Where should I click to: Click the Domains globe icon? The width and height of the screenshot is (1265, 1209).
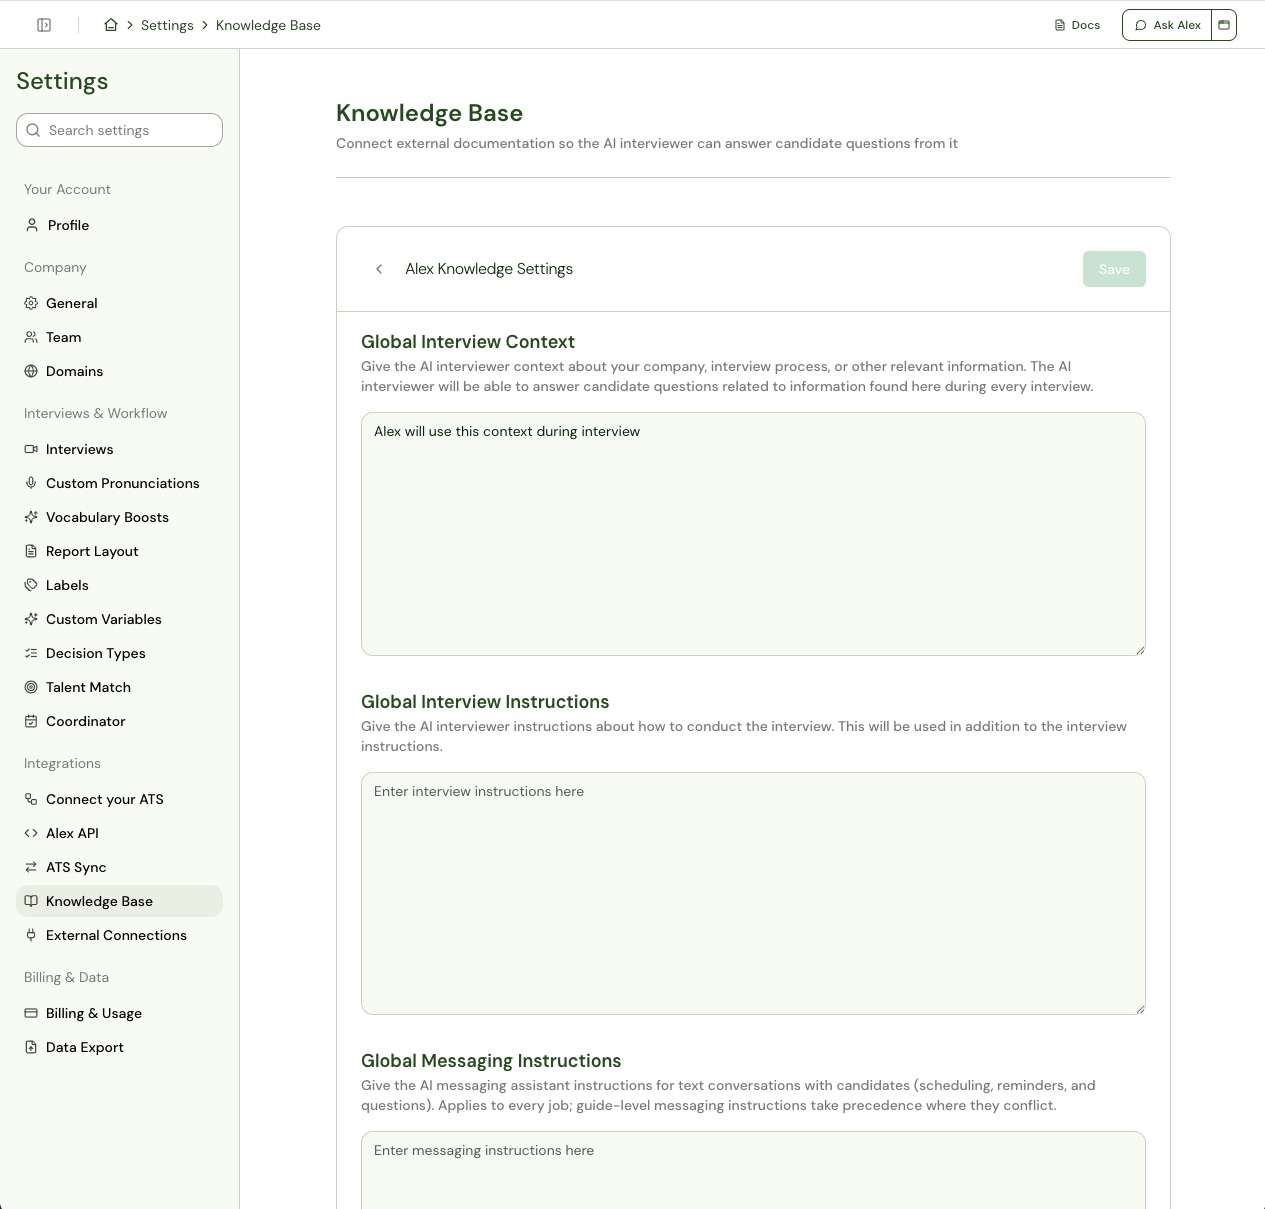[31, 371]
